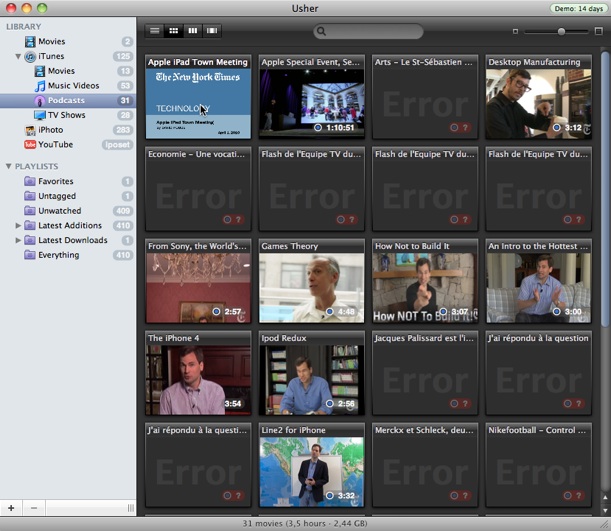Select Merckx et Schleck error tile
The height and width of the screenshot is (531, 611).
[425, 465]
